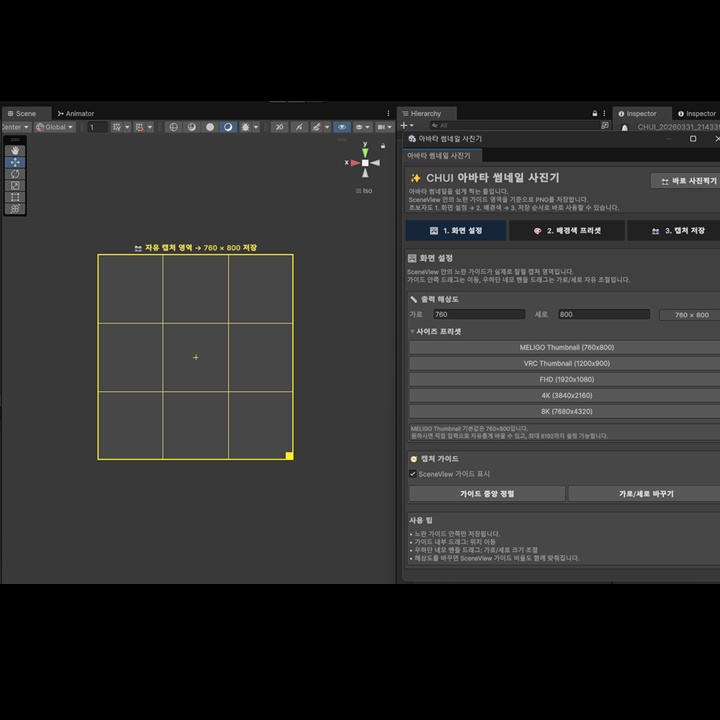Click the grid visibility icon in Scene toolbar

117,127
